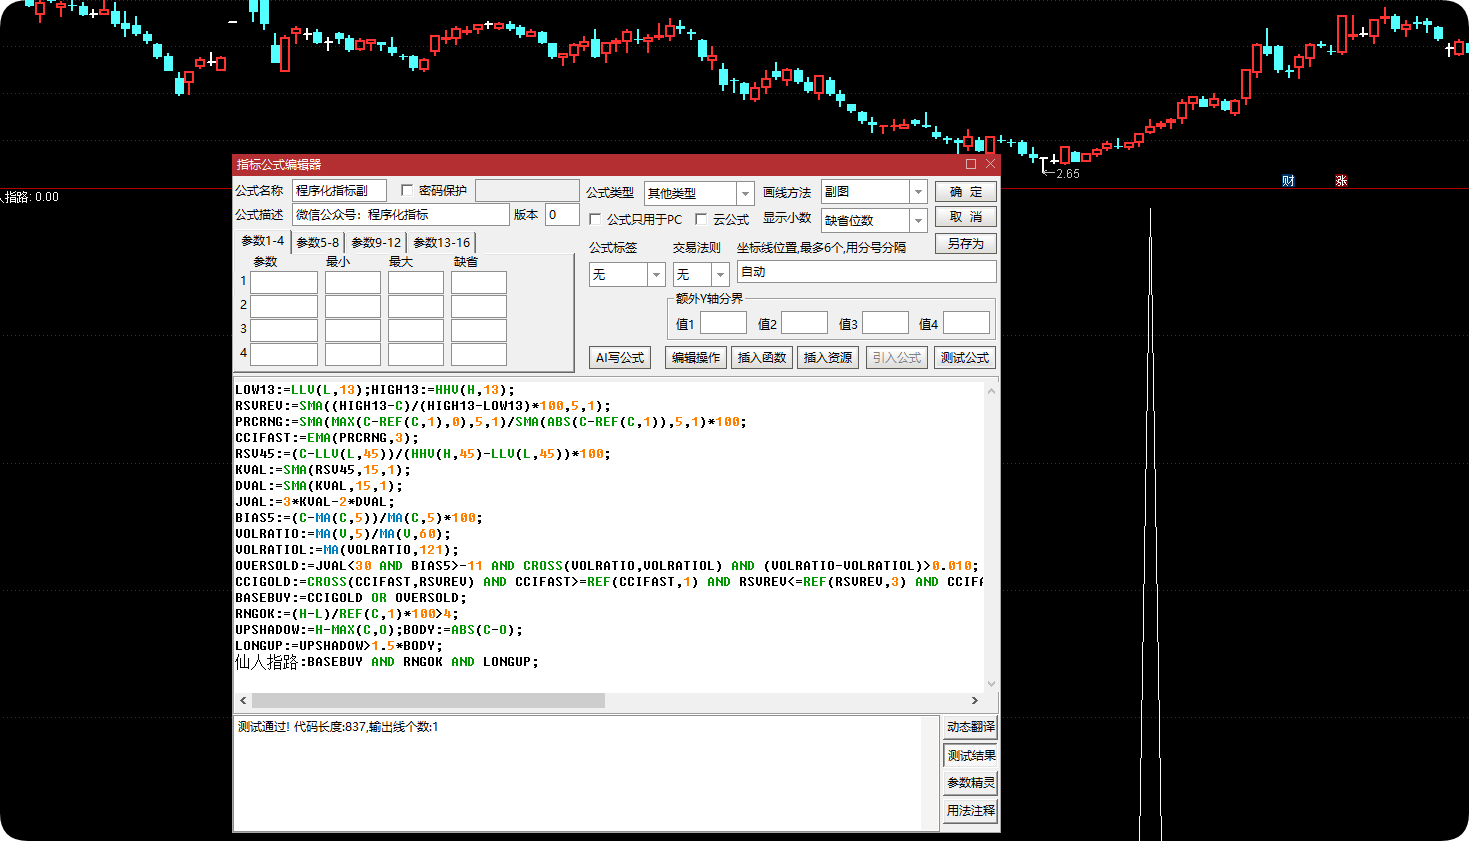Show the 用法注释 panel
Screen dimensions: 1469x841
pyautogui.click(x=970, y=810)
